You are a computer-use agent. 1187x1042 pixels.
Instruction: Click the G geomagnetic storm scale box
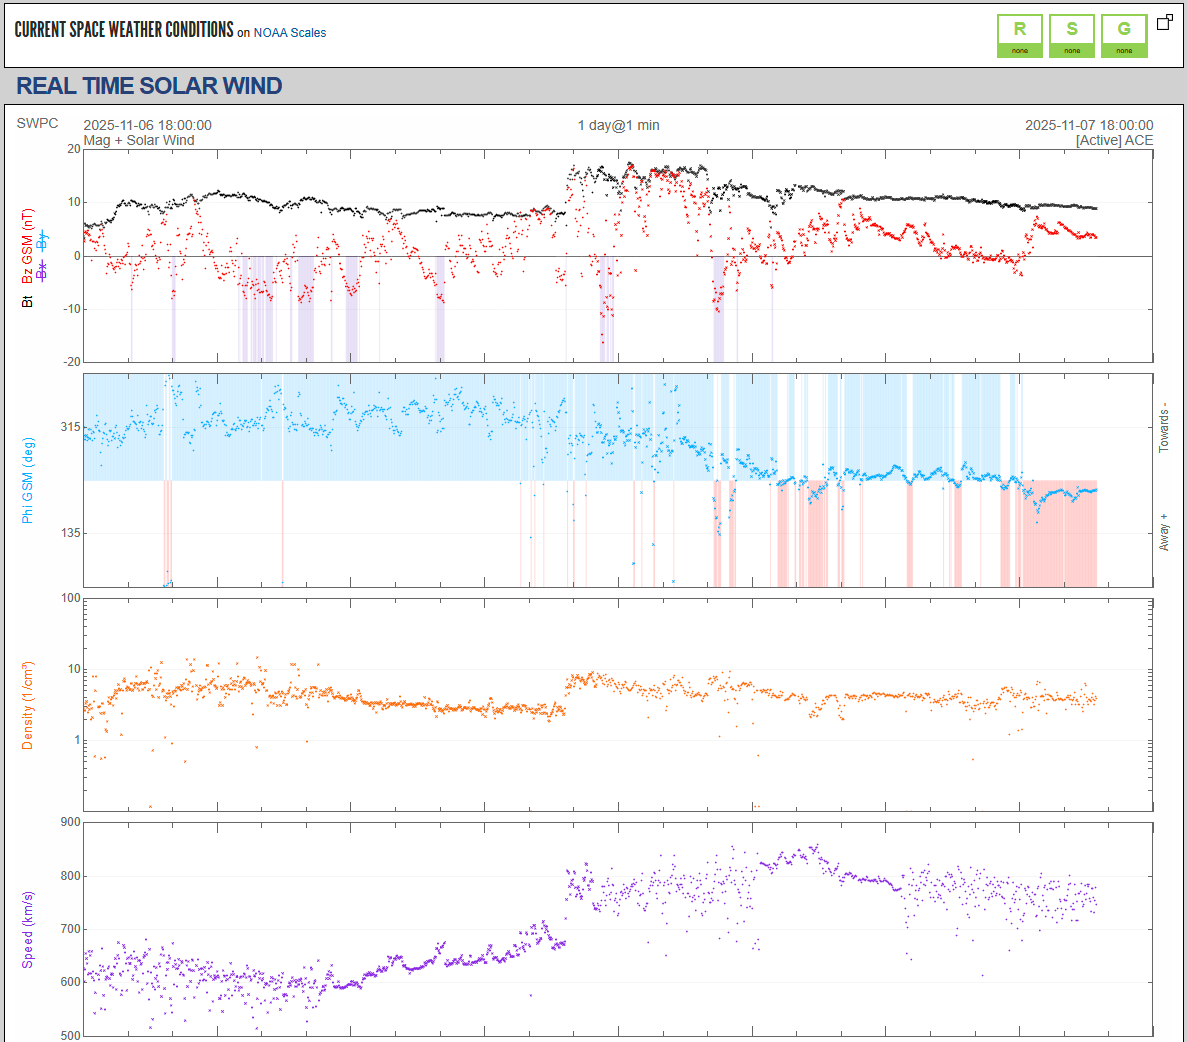point(1124,35)
